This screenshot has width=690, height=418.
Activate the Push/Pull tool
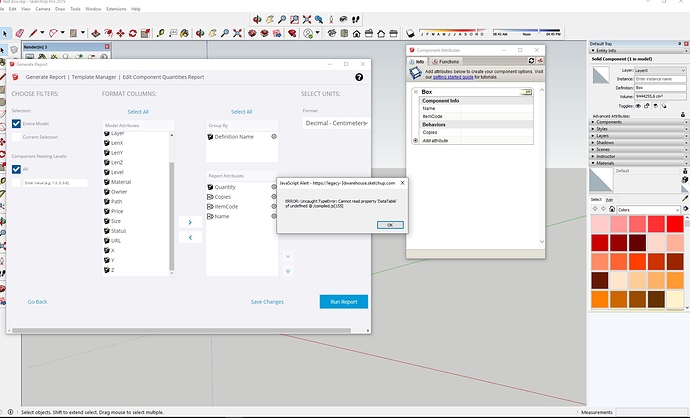[95, 33]
